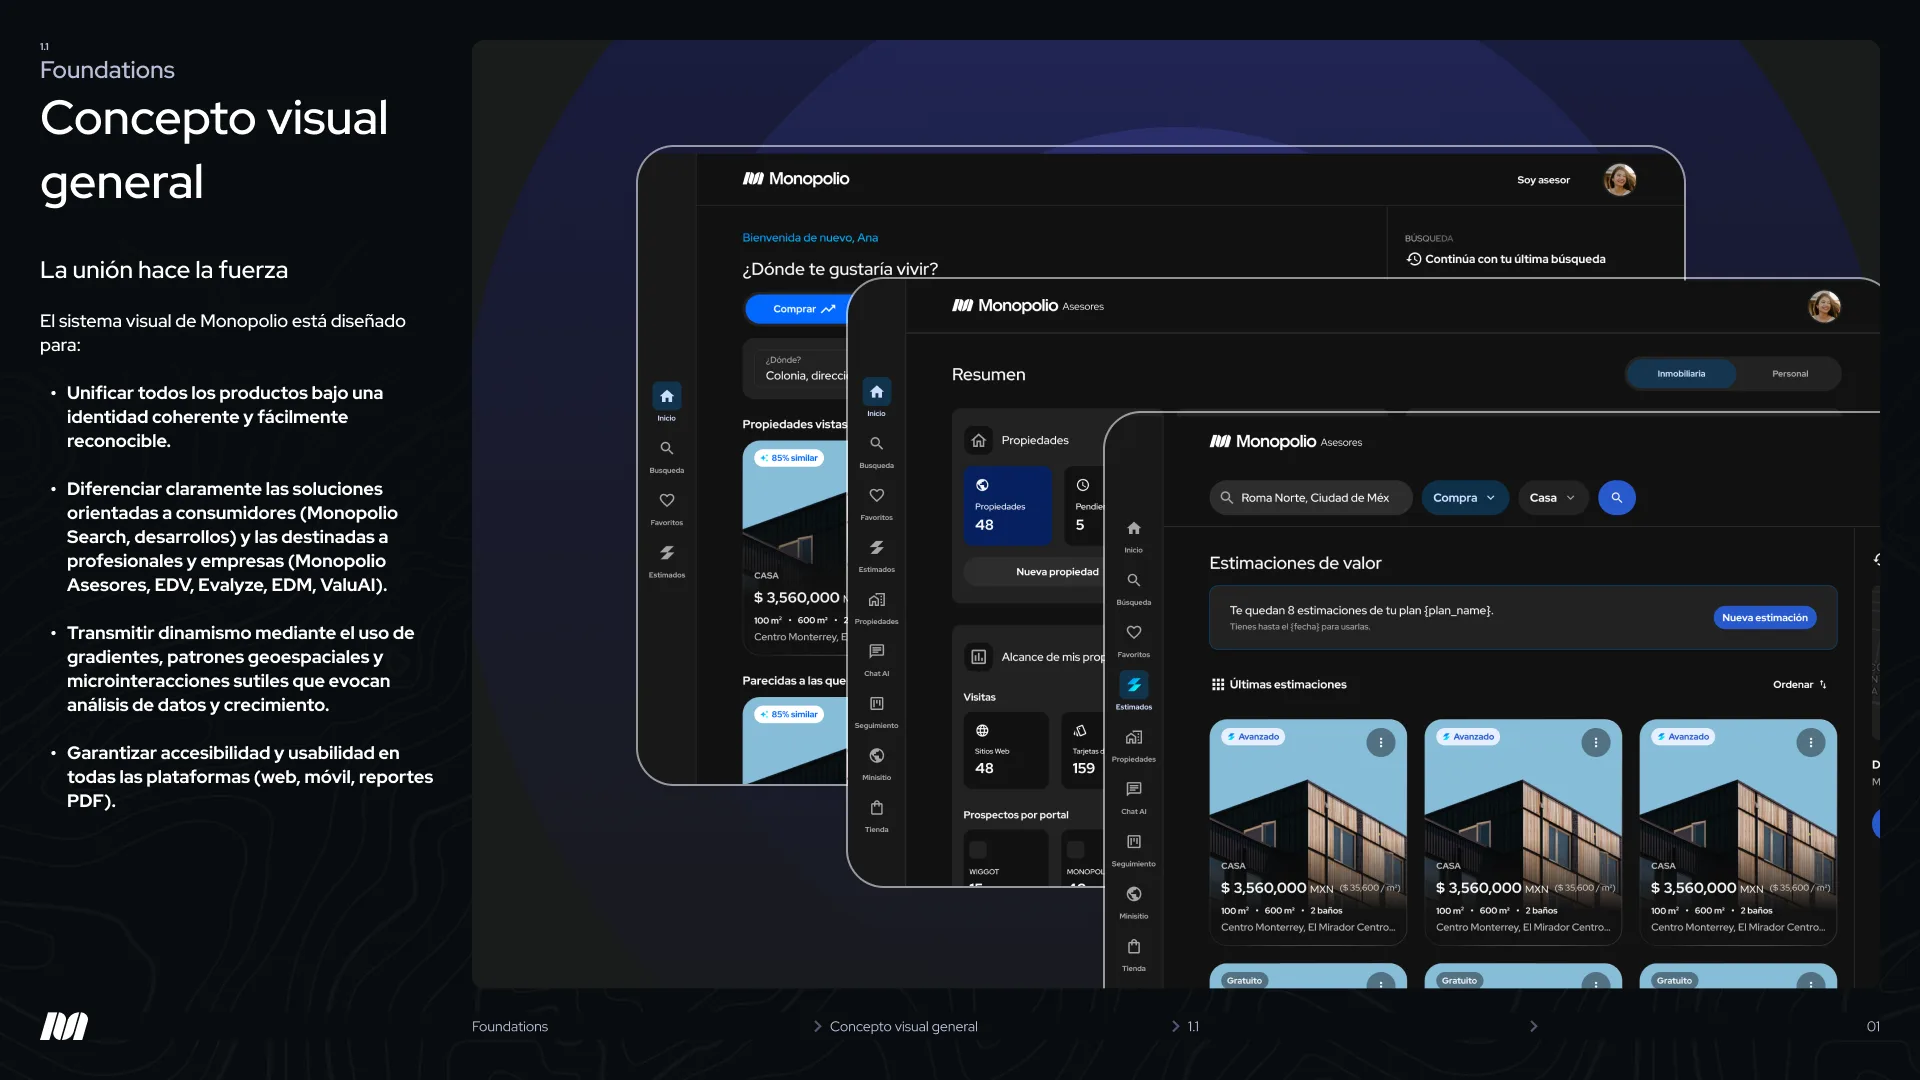Open Búsqueda in the Estimaciones window sidebar
Viewport: 1920px width, 1080px height.
[x=1133, y=588]
